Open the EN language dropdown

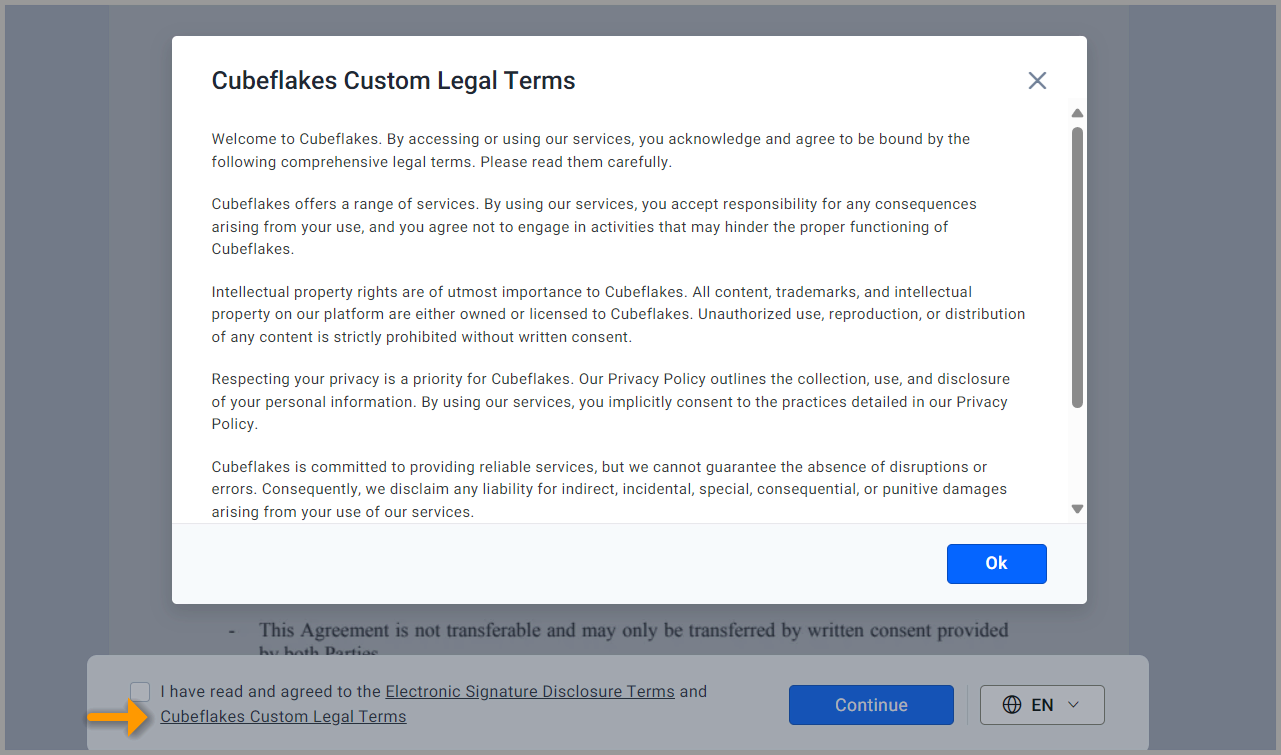[1042, 705]
